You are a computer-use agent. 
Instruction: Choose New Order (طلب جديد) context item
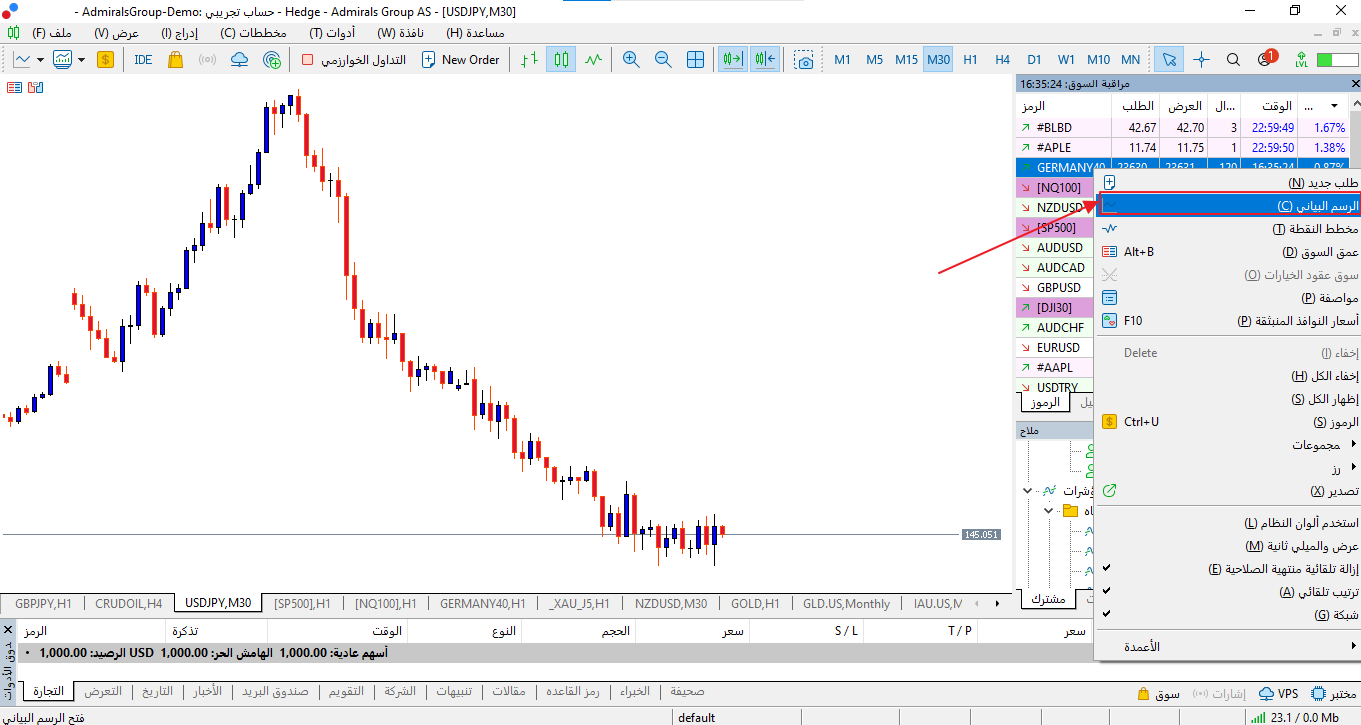(1229, 183)
